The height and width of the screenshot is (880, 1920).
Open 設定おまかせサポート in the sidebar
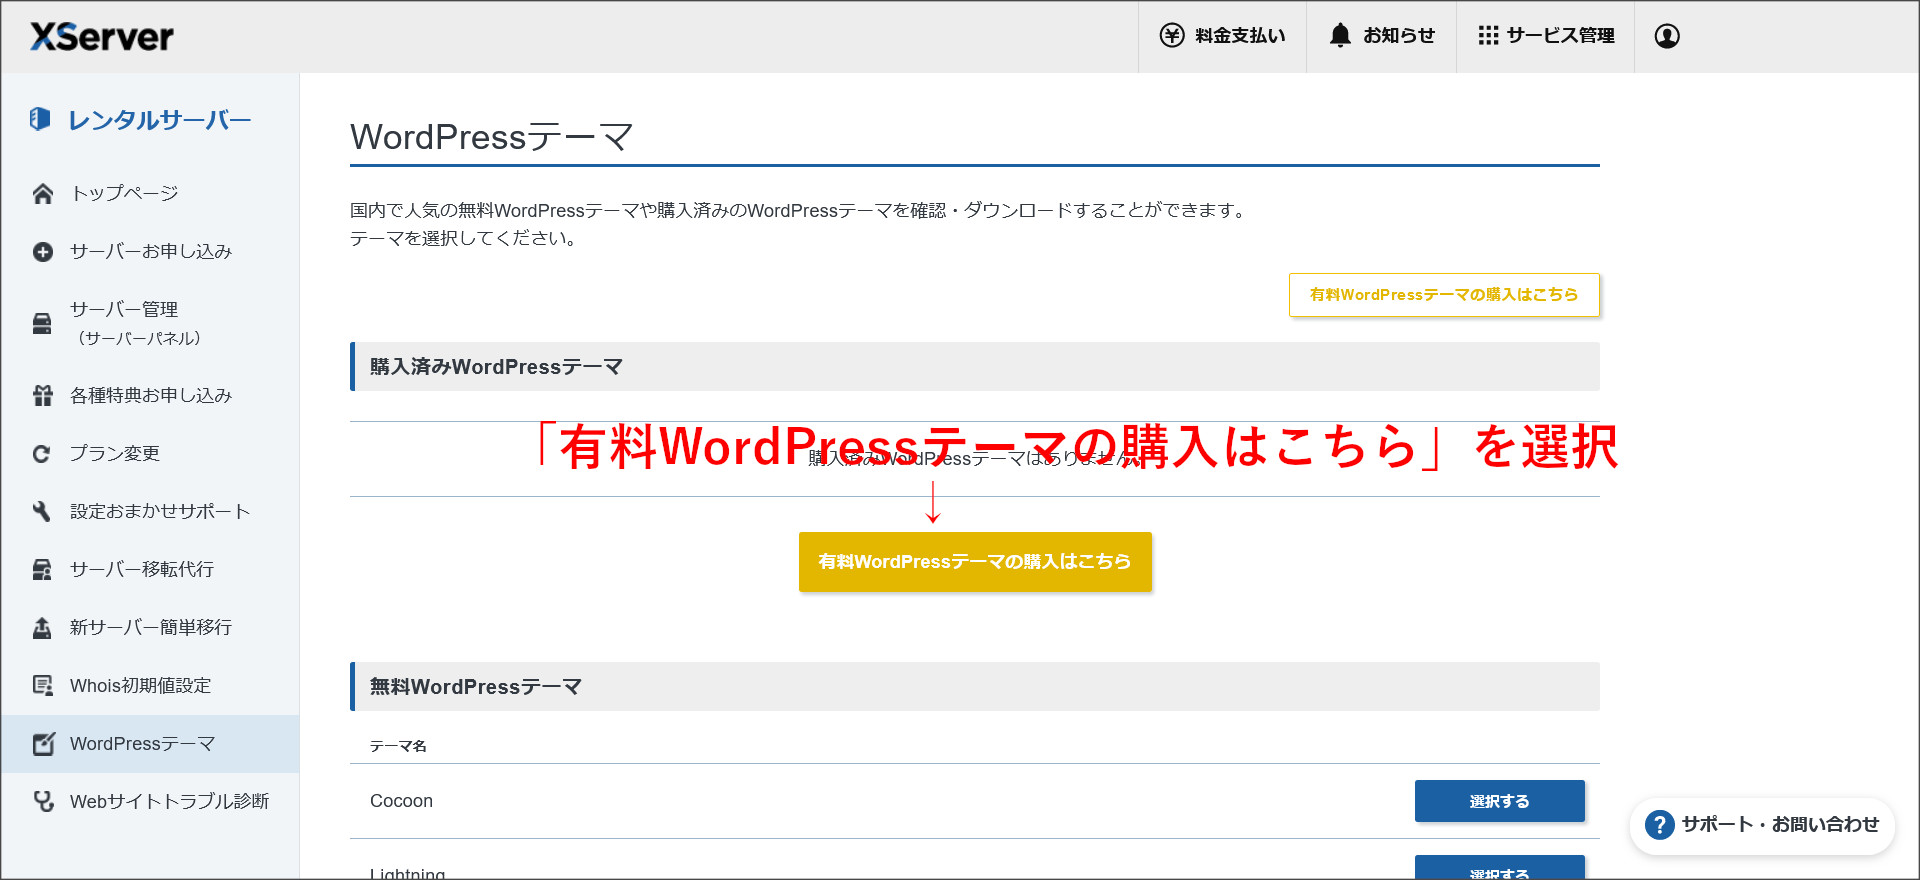pyautogui.click(x=150, y=512)
